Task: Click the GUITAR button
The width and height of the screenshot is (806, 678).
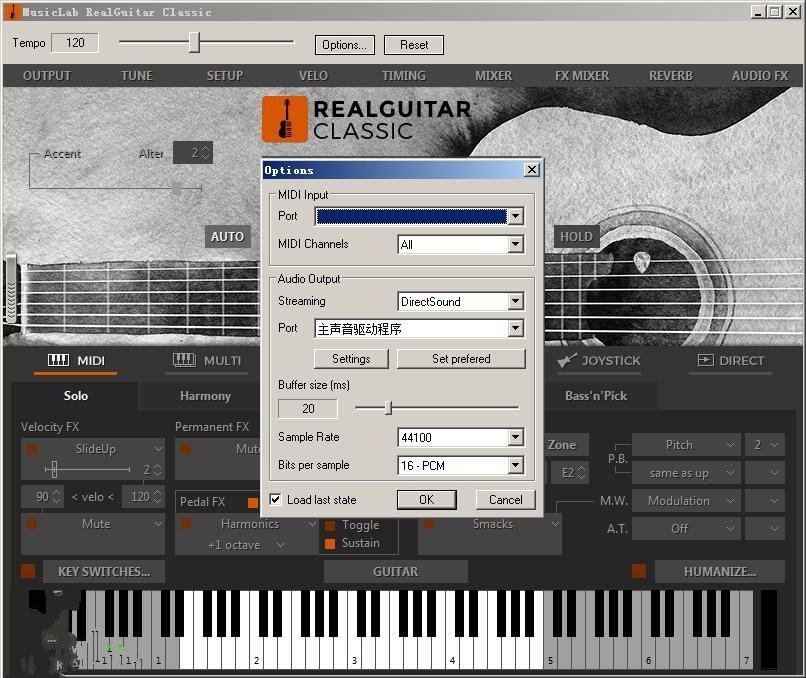Action: pos(396,572)
